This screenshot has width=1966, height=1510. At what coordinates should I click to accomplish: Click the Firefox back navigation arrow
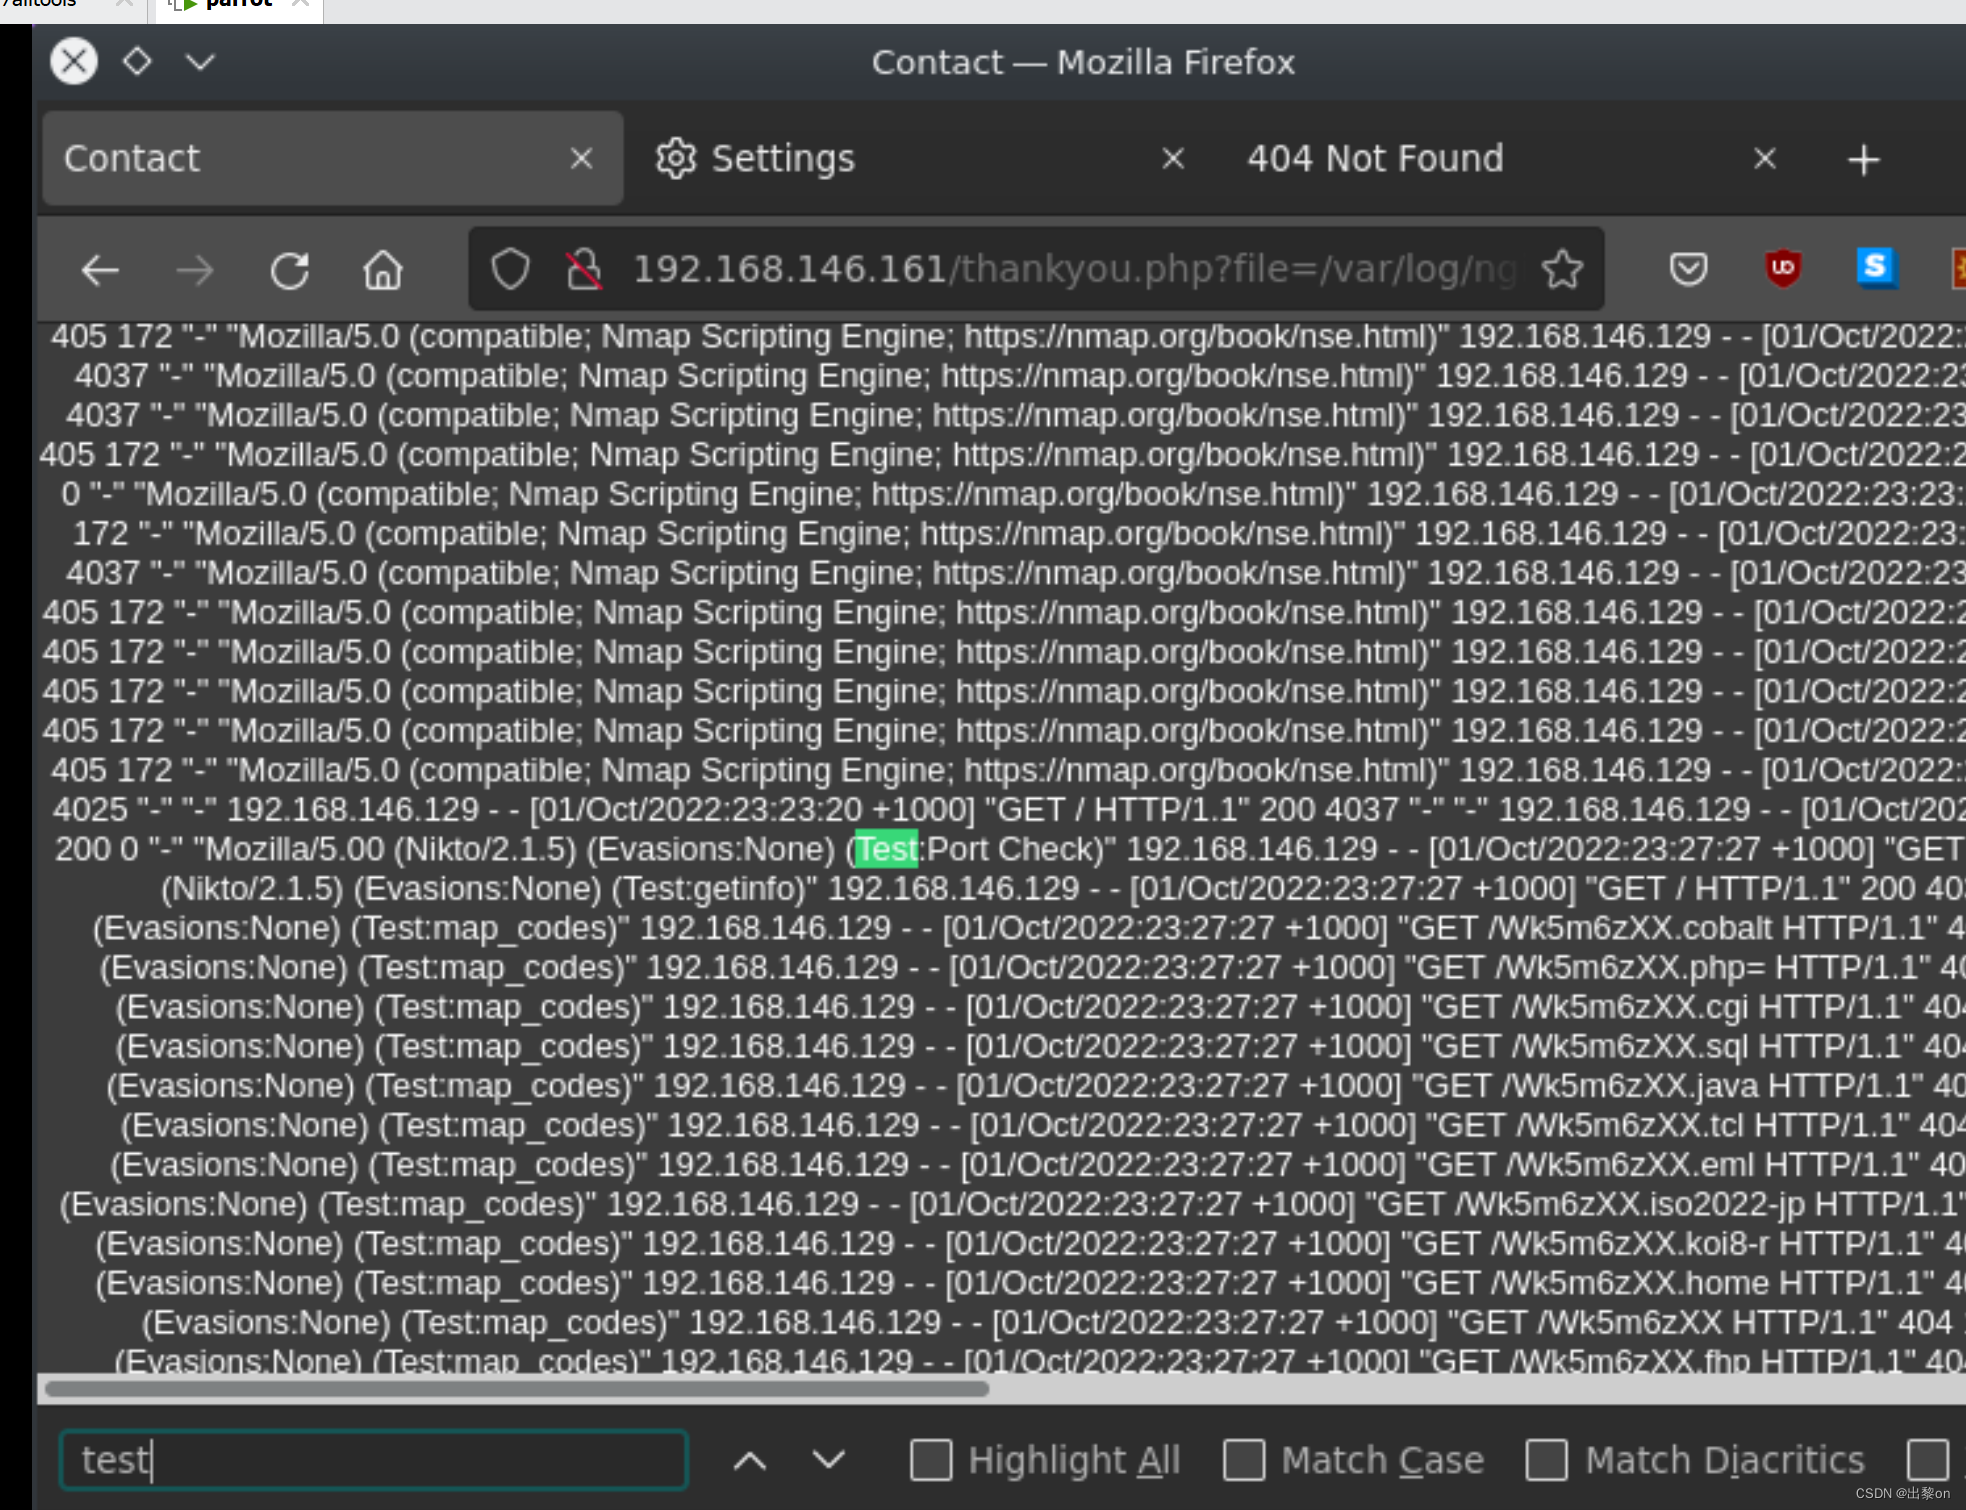(101, 266)
